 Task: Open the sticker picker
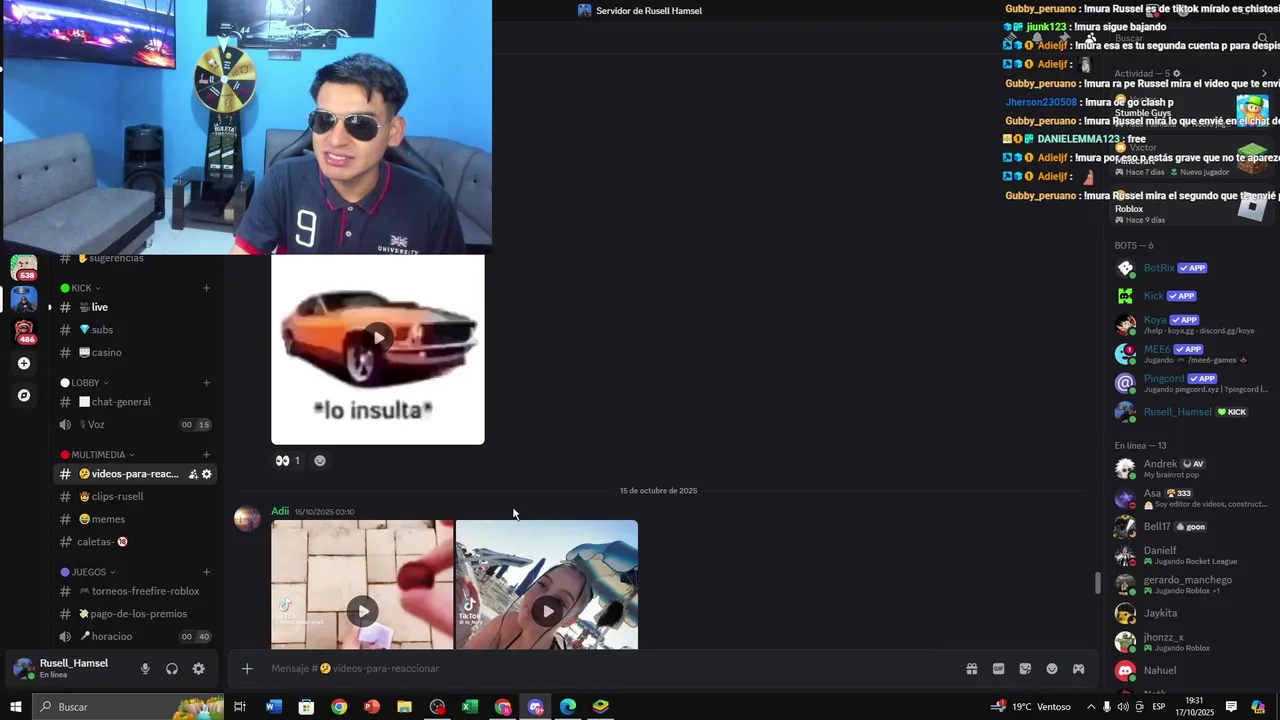click(x=1025, y=669)
